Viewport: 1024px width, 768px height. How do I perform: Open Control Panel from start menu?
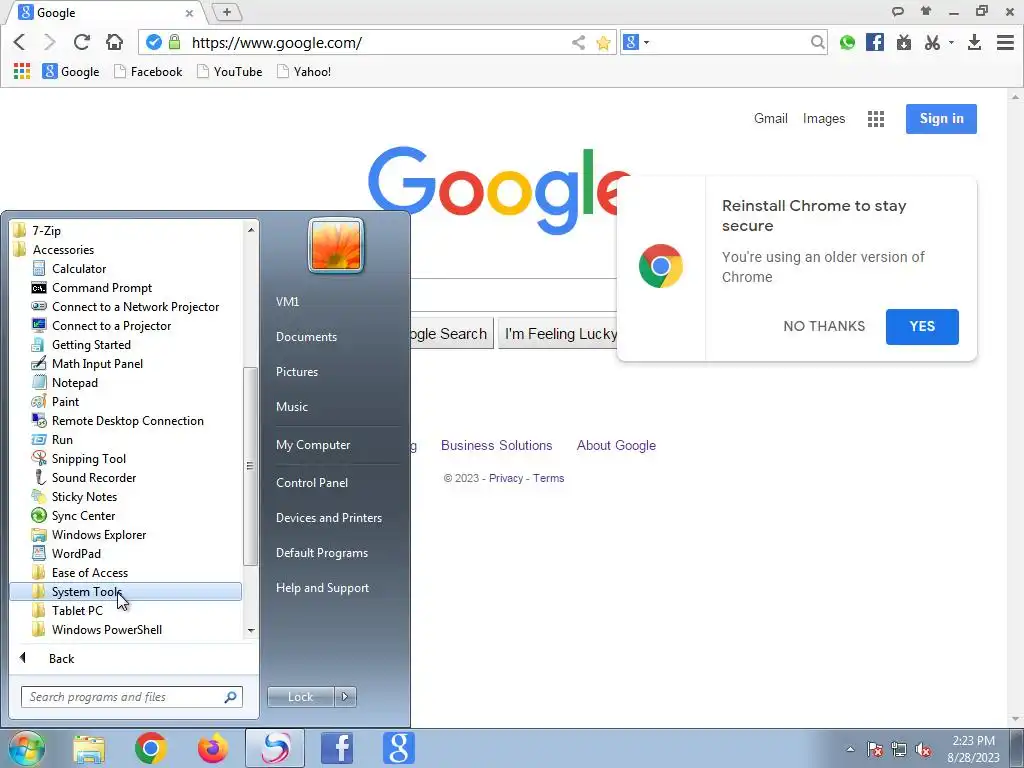[x=312, y=483]
